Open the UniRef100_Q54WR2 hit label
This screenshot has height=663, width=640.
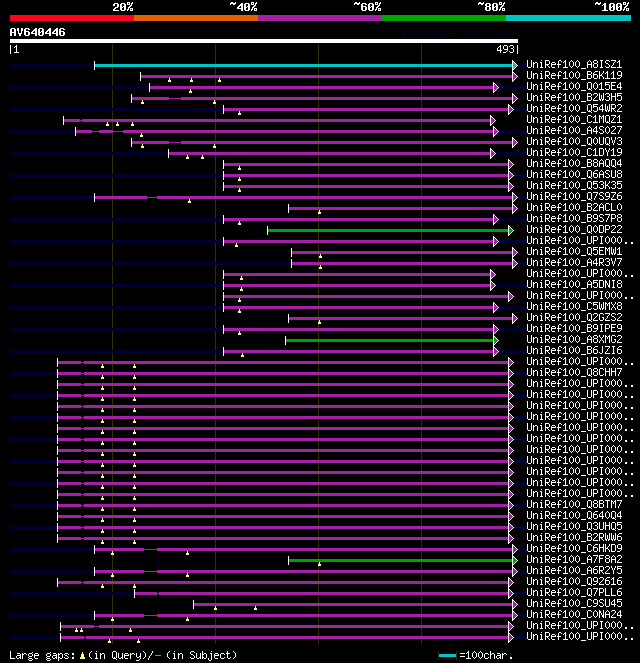574,108
